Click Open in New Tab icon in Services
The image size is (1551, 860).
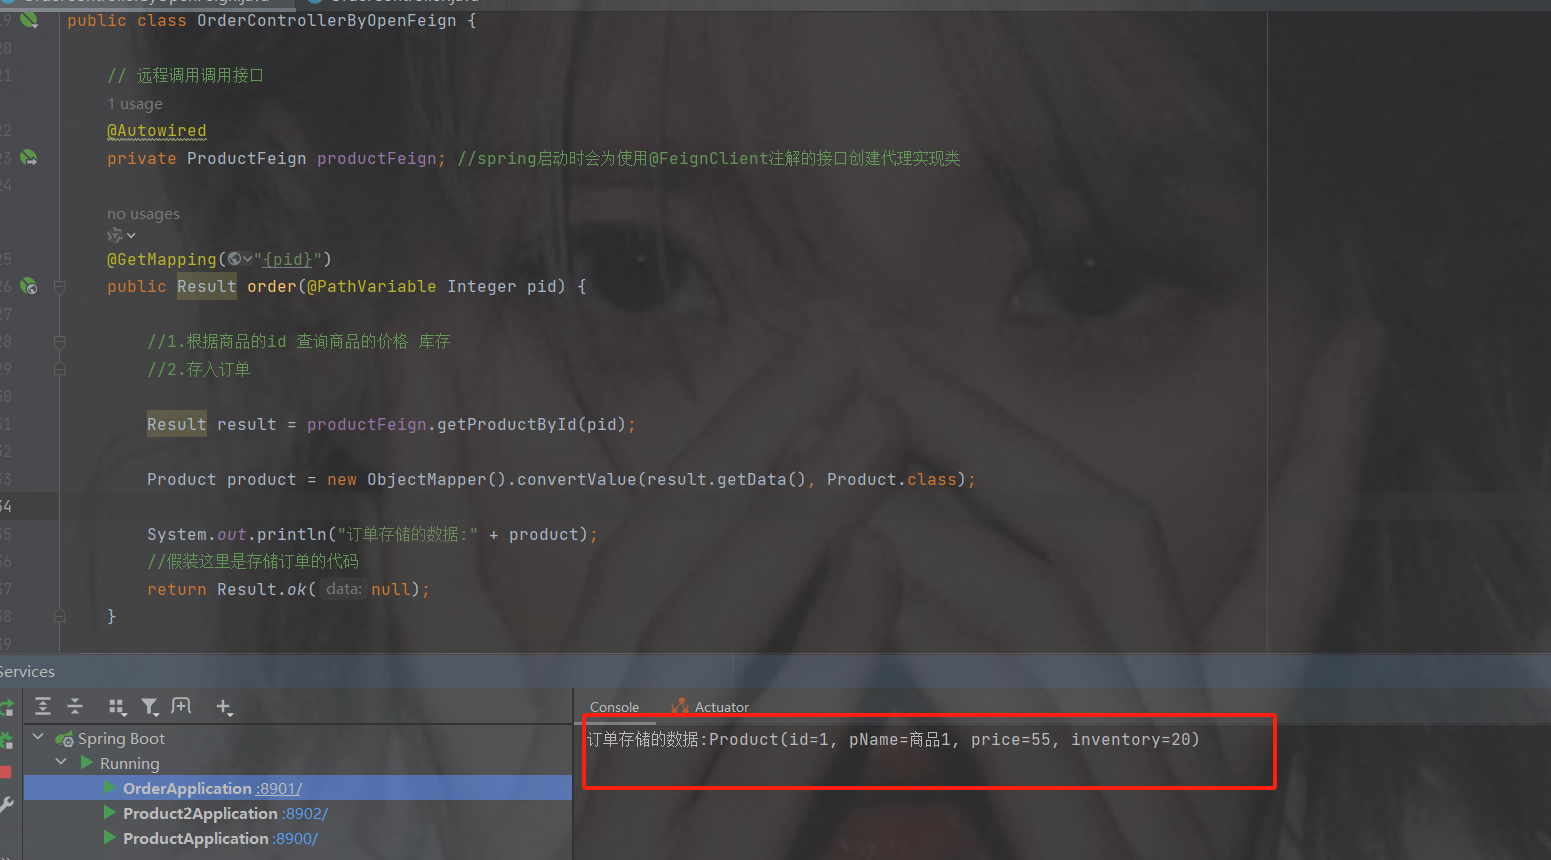click(x=181, y=706)
